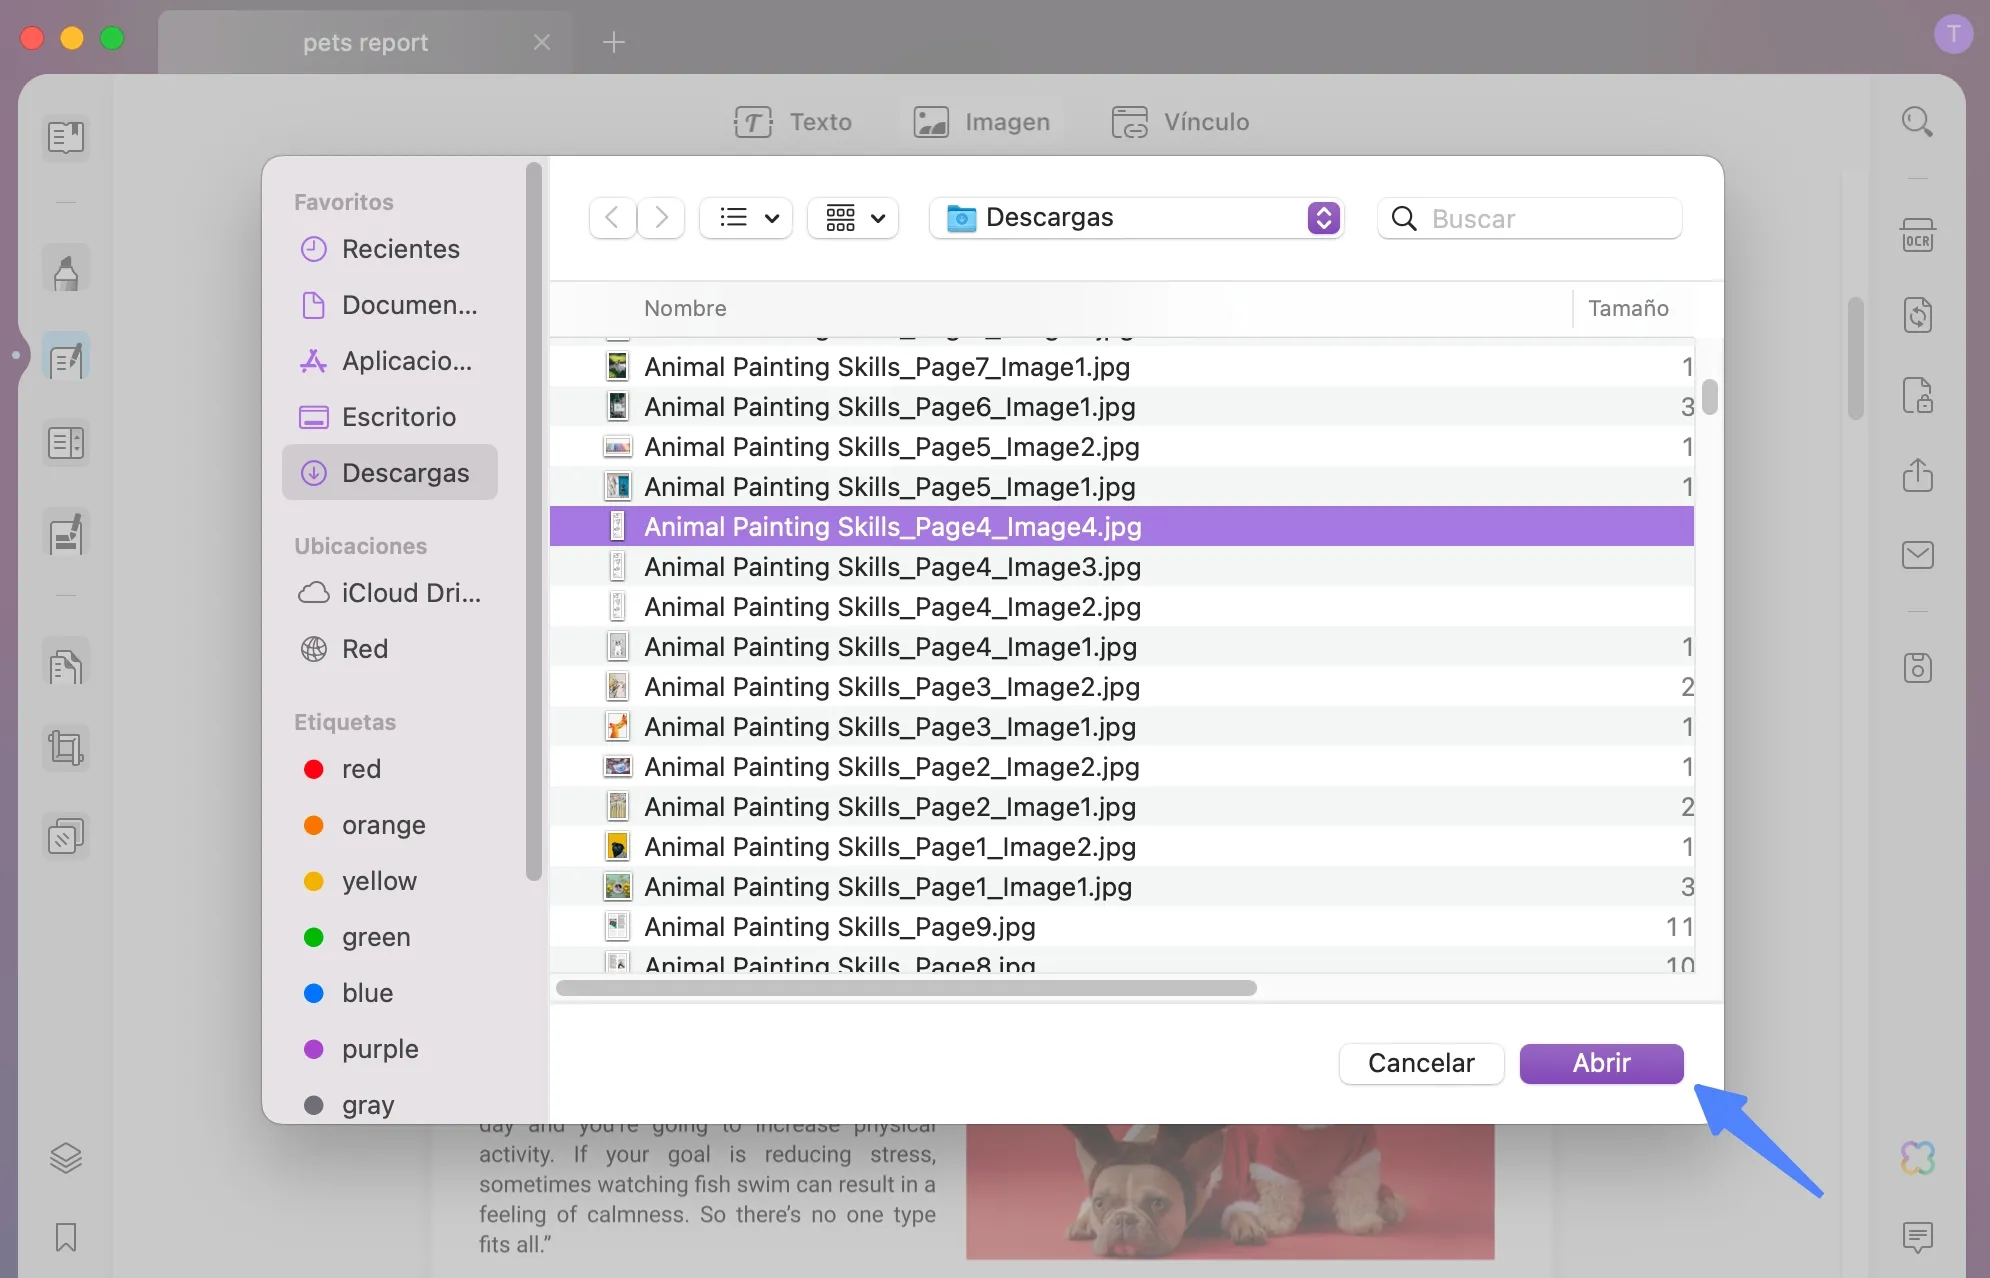Go forward in file dialog

pos(661,218)
